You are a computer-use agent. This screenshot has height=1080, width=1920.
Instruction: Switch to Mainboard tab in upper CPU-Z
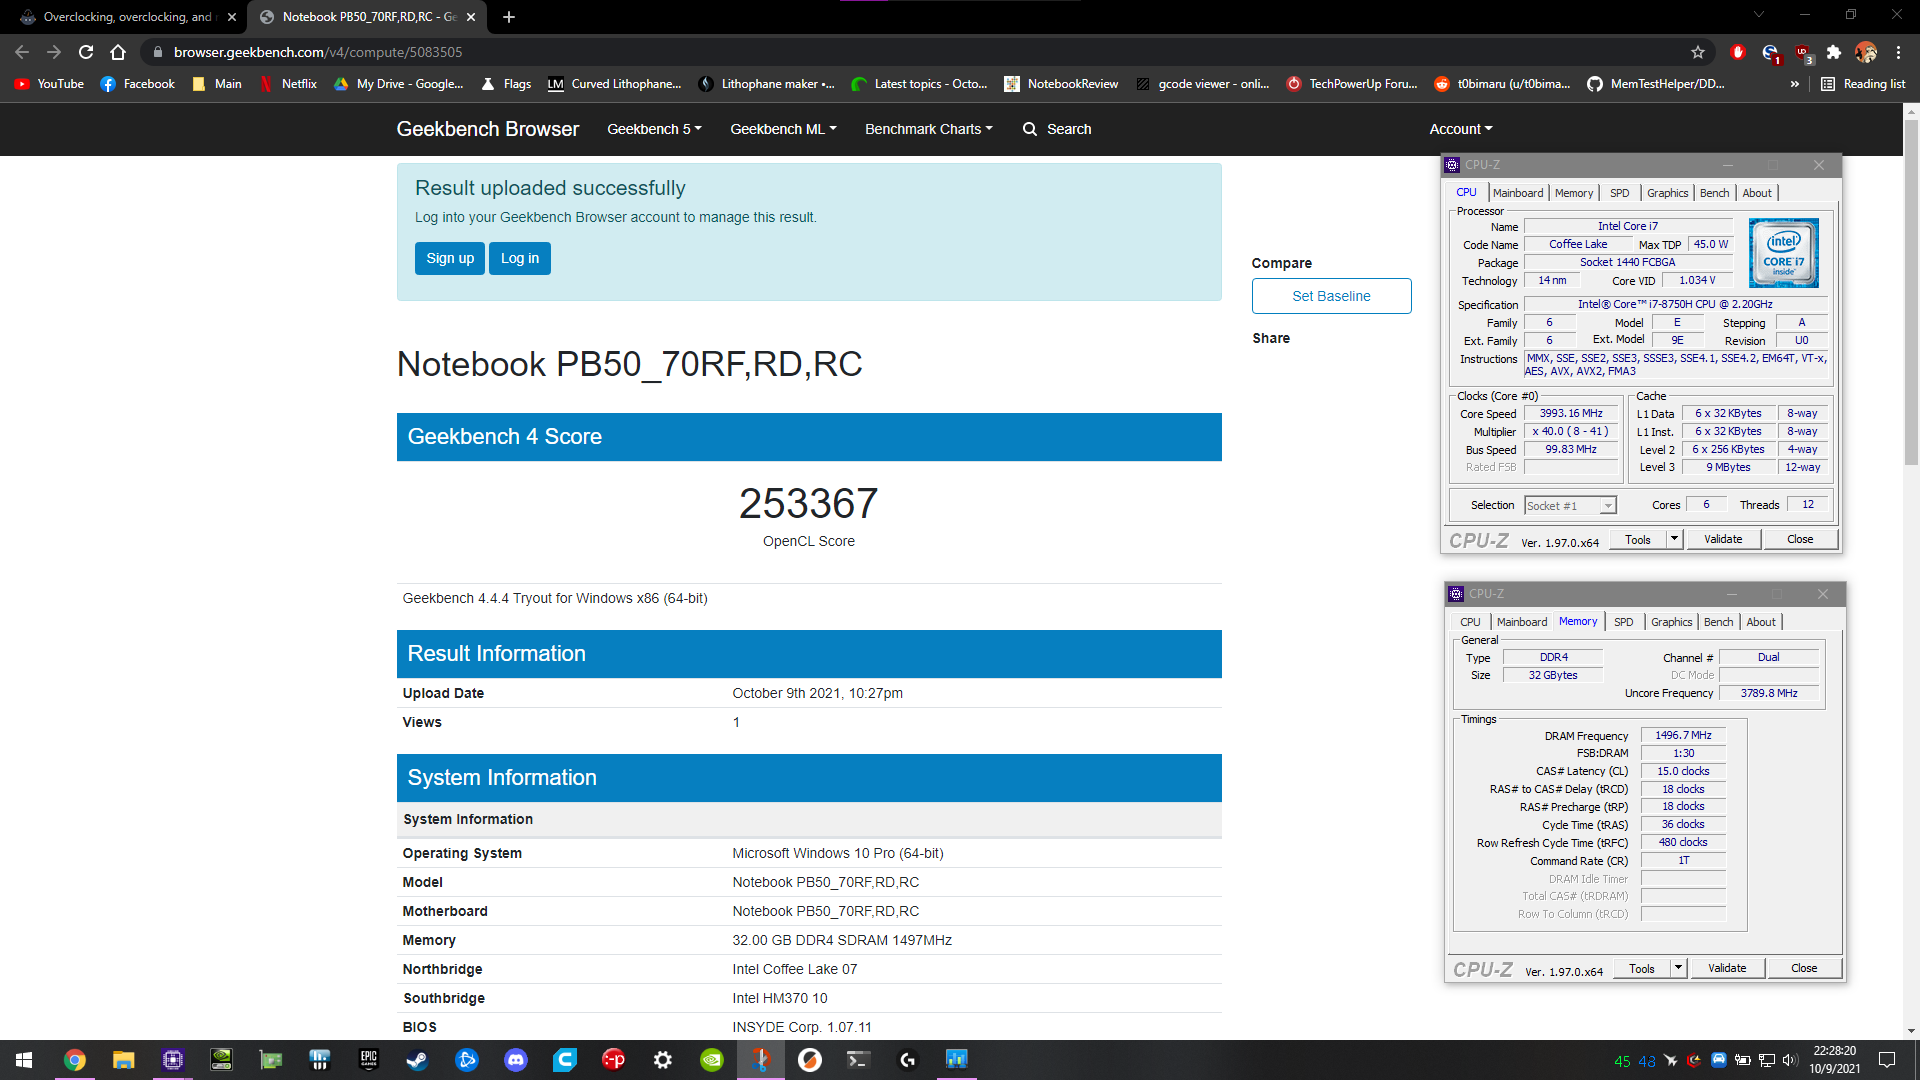(1518, 193)
